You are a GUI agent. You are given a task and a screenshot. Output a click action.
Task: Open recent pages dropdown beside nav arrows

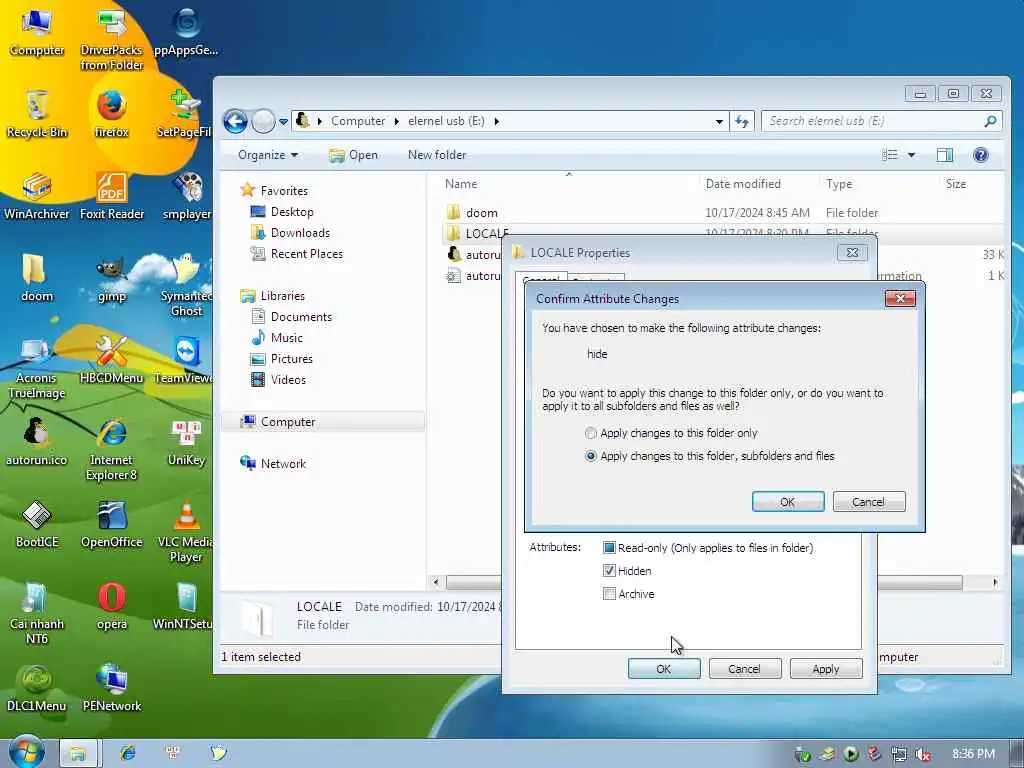pyautogui.click(x=283, y=121)
